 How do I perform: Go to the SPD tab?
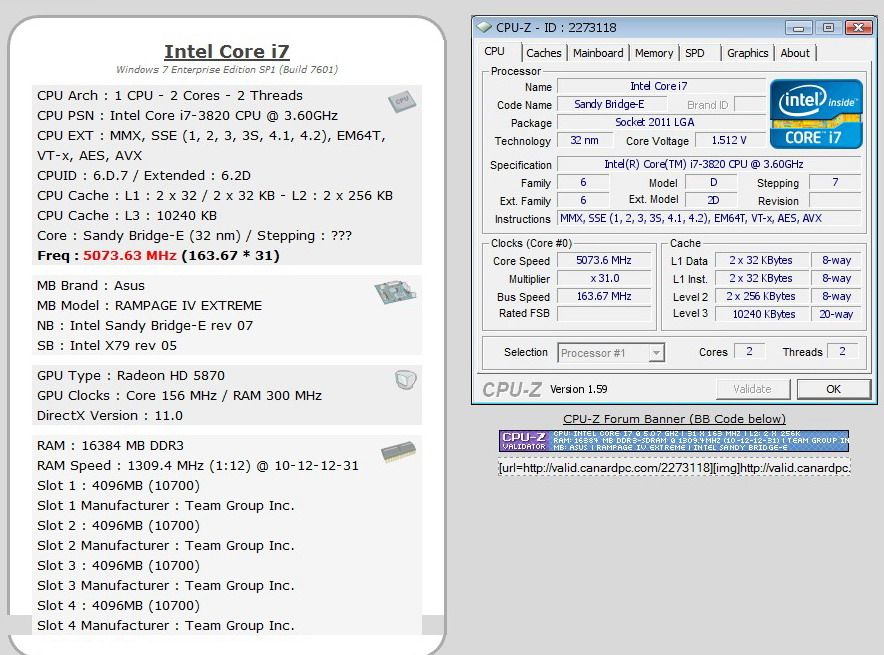point(694,53)
